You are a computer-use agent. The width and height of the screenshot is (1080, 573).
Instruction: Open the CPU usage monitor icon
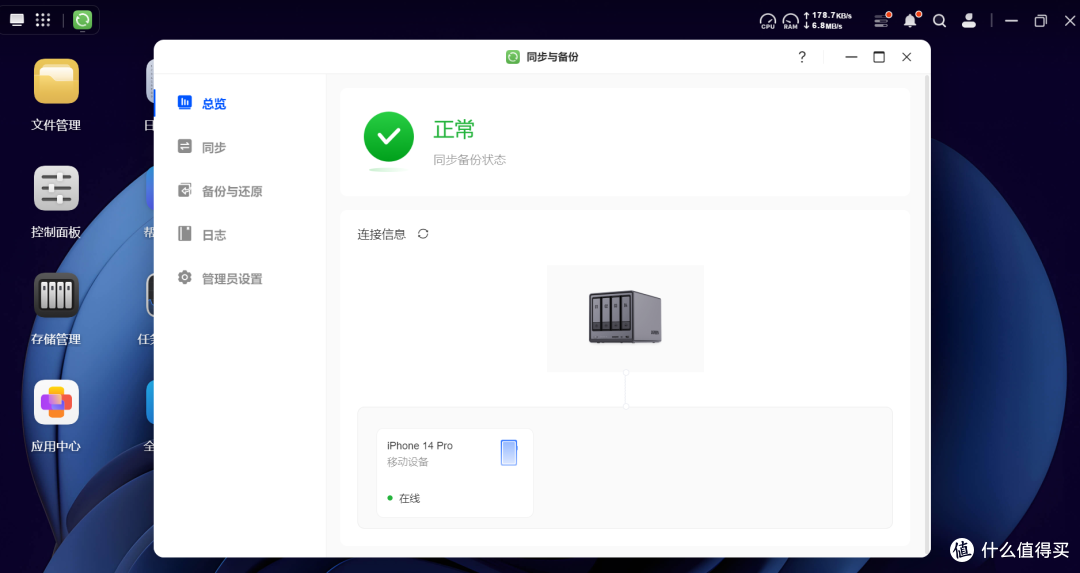tap(767, 21)
